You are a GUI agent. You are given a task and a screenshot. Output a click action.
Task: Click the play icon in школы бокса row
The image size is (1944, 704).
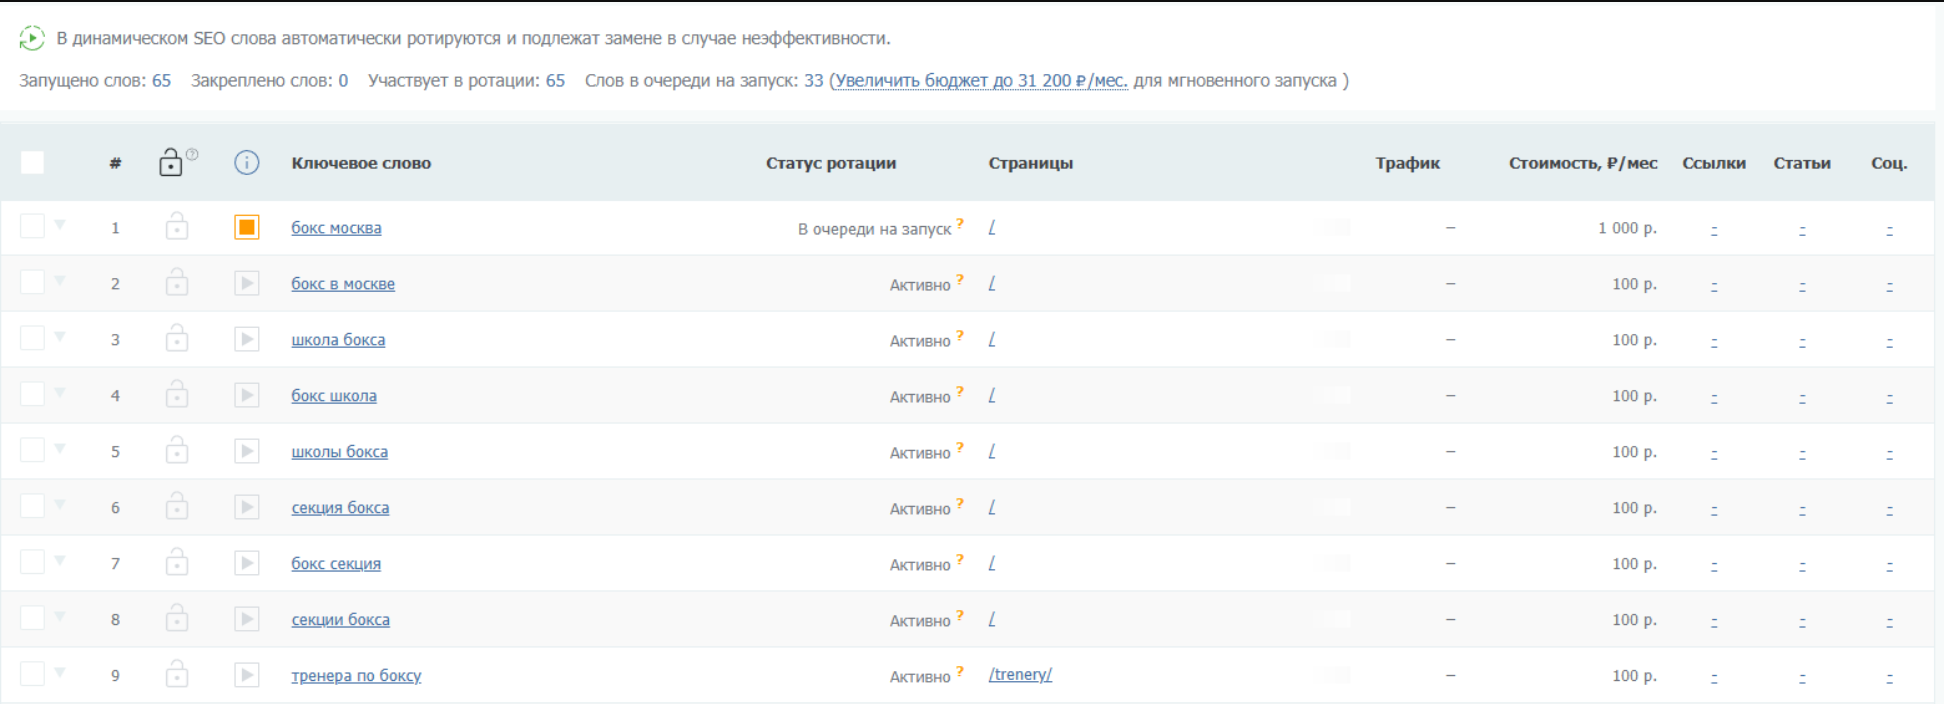point(246,451)
